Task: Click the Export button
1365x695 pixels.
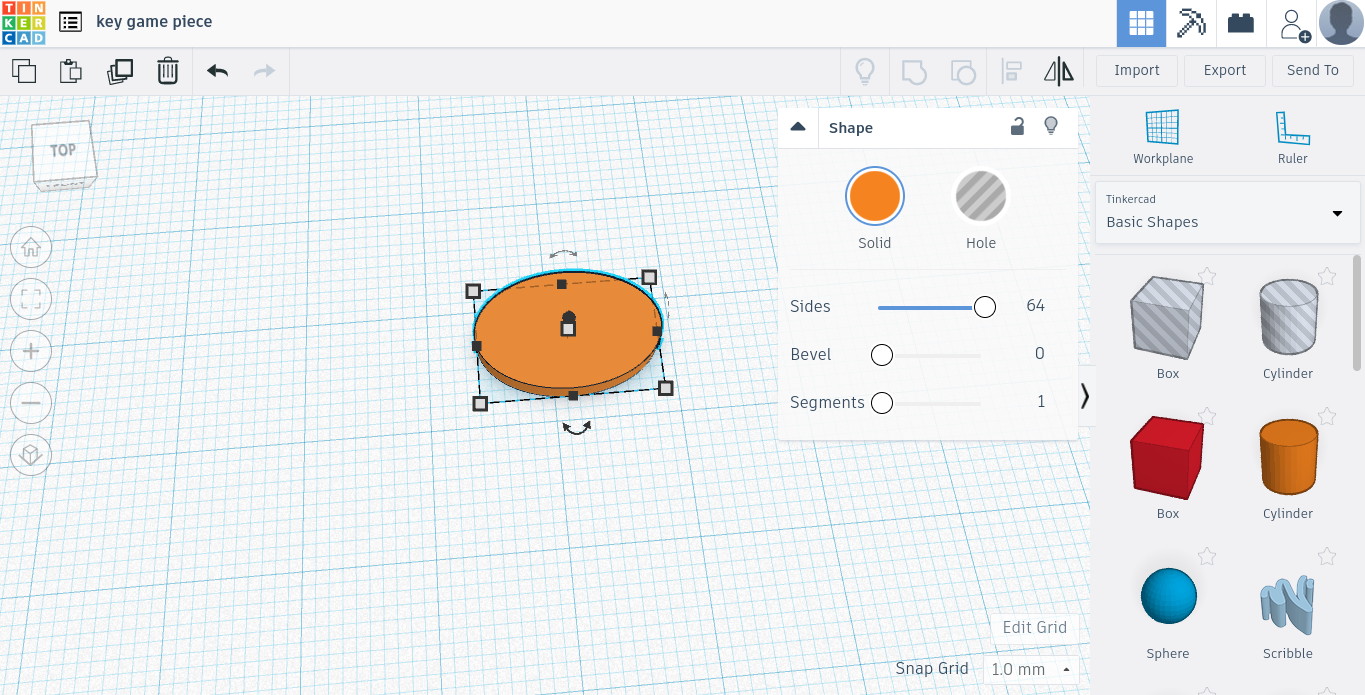Action: pos(1225,70)
